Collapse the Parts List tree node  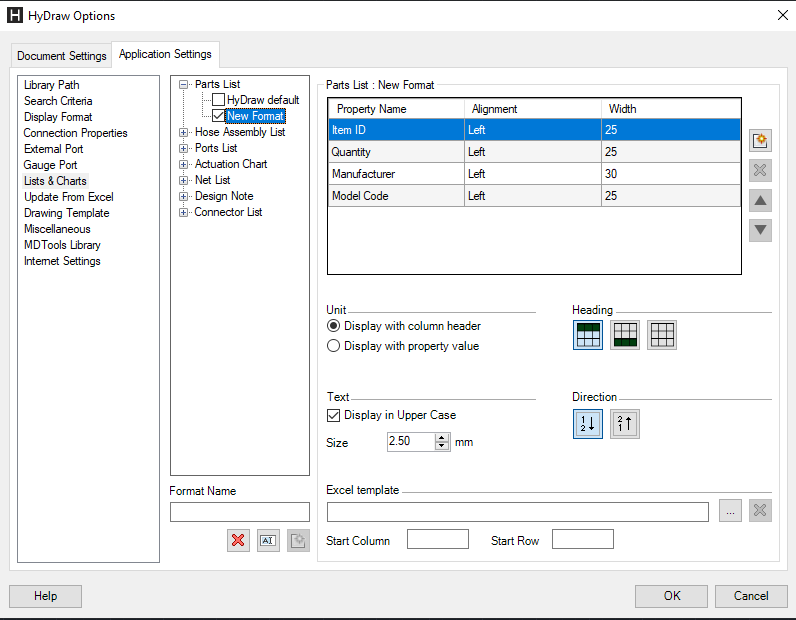tap(184, 85)
